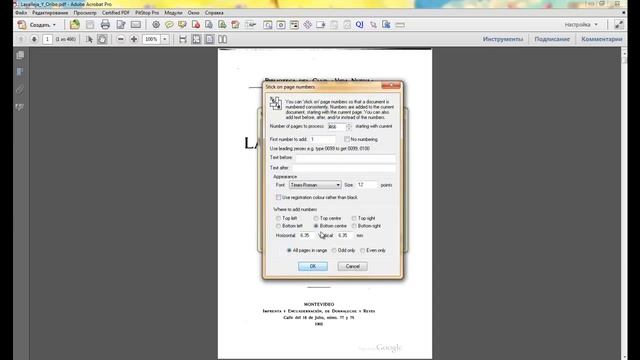Click the Print icon in the toolbar
This screenshot has height=360, width=640.
[105, 24]
